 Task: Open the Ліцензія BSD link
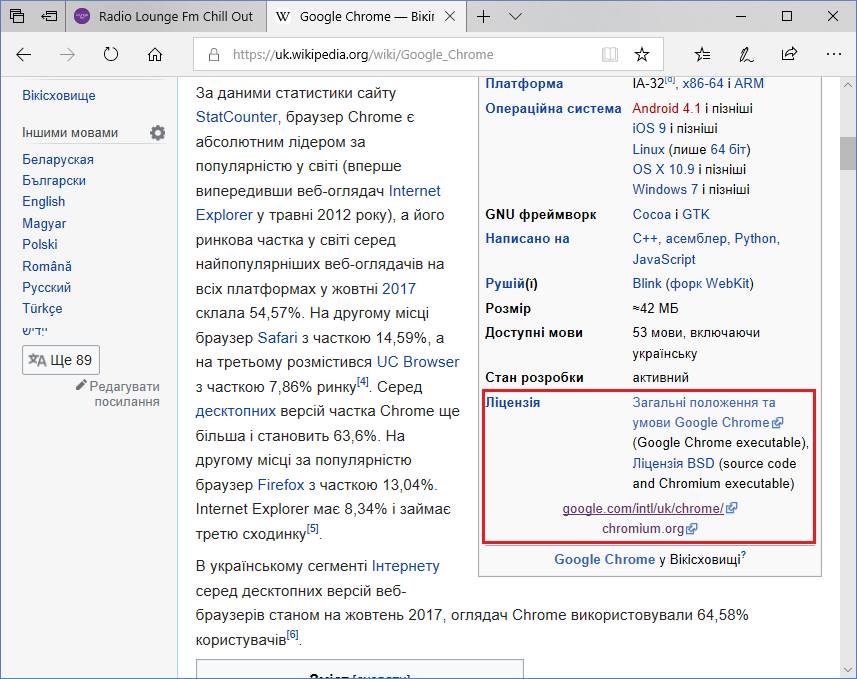673,464
